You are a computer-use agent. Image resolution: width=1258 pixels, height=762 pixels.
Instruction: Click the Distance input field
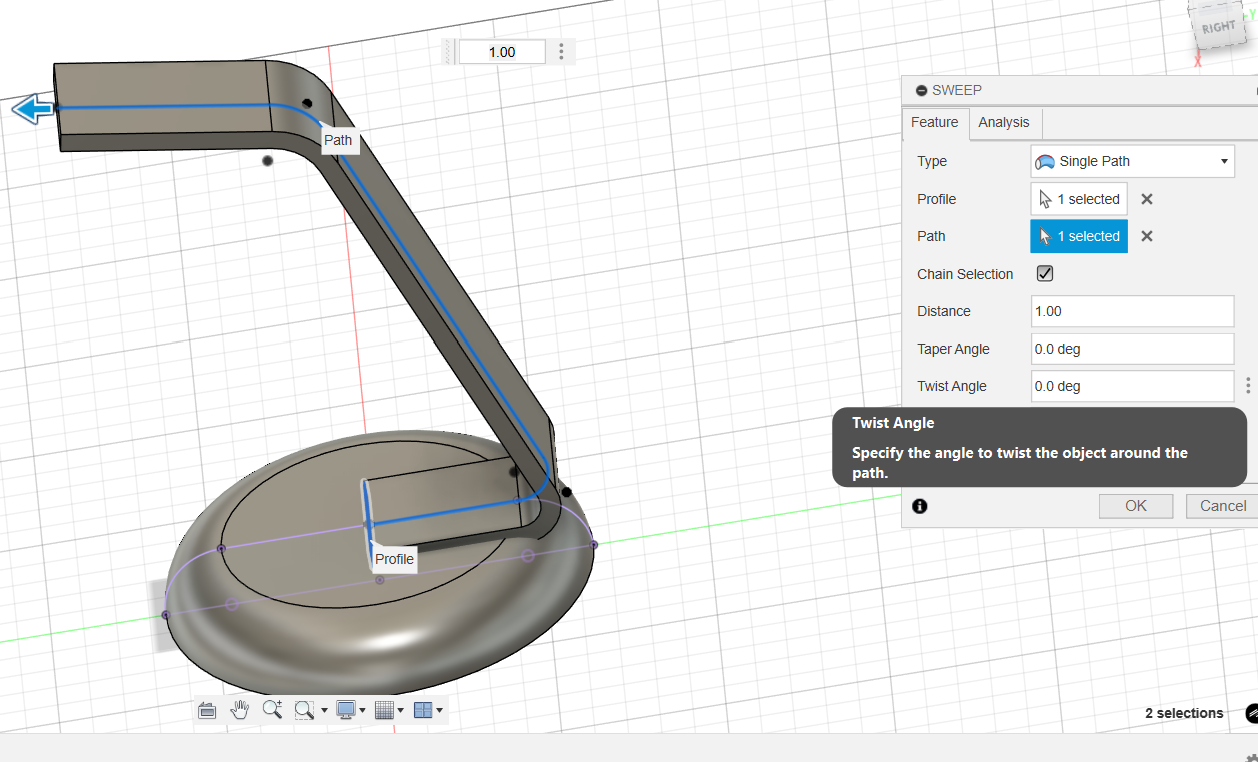1132,311
